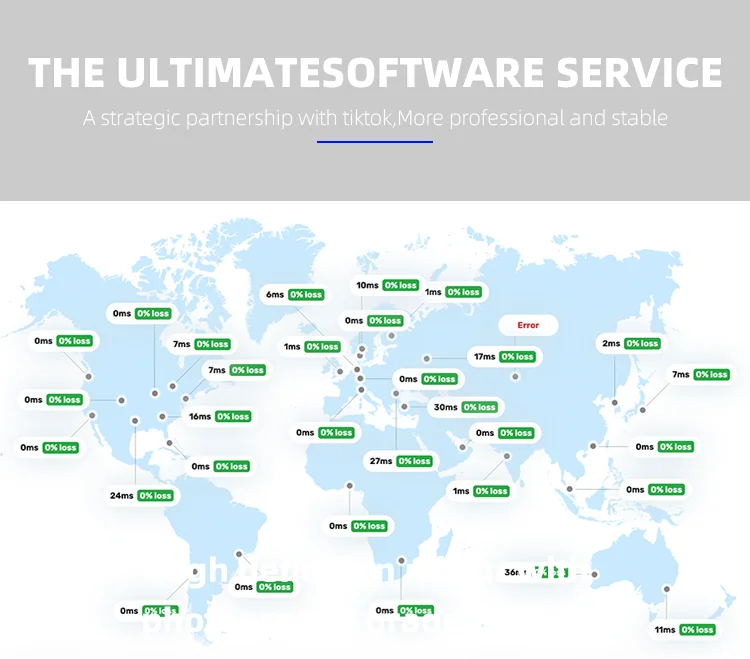Viewport: 750px width, 659px height.
Task: Click the map dot linked to 2ms label
Action: pyautogui.click(x=615, y=403)
